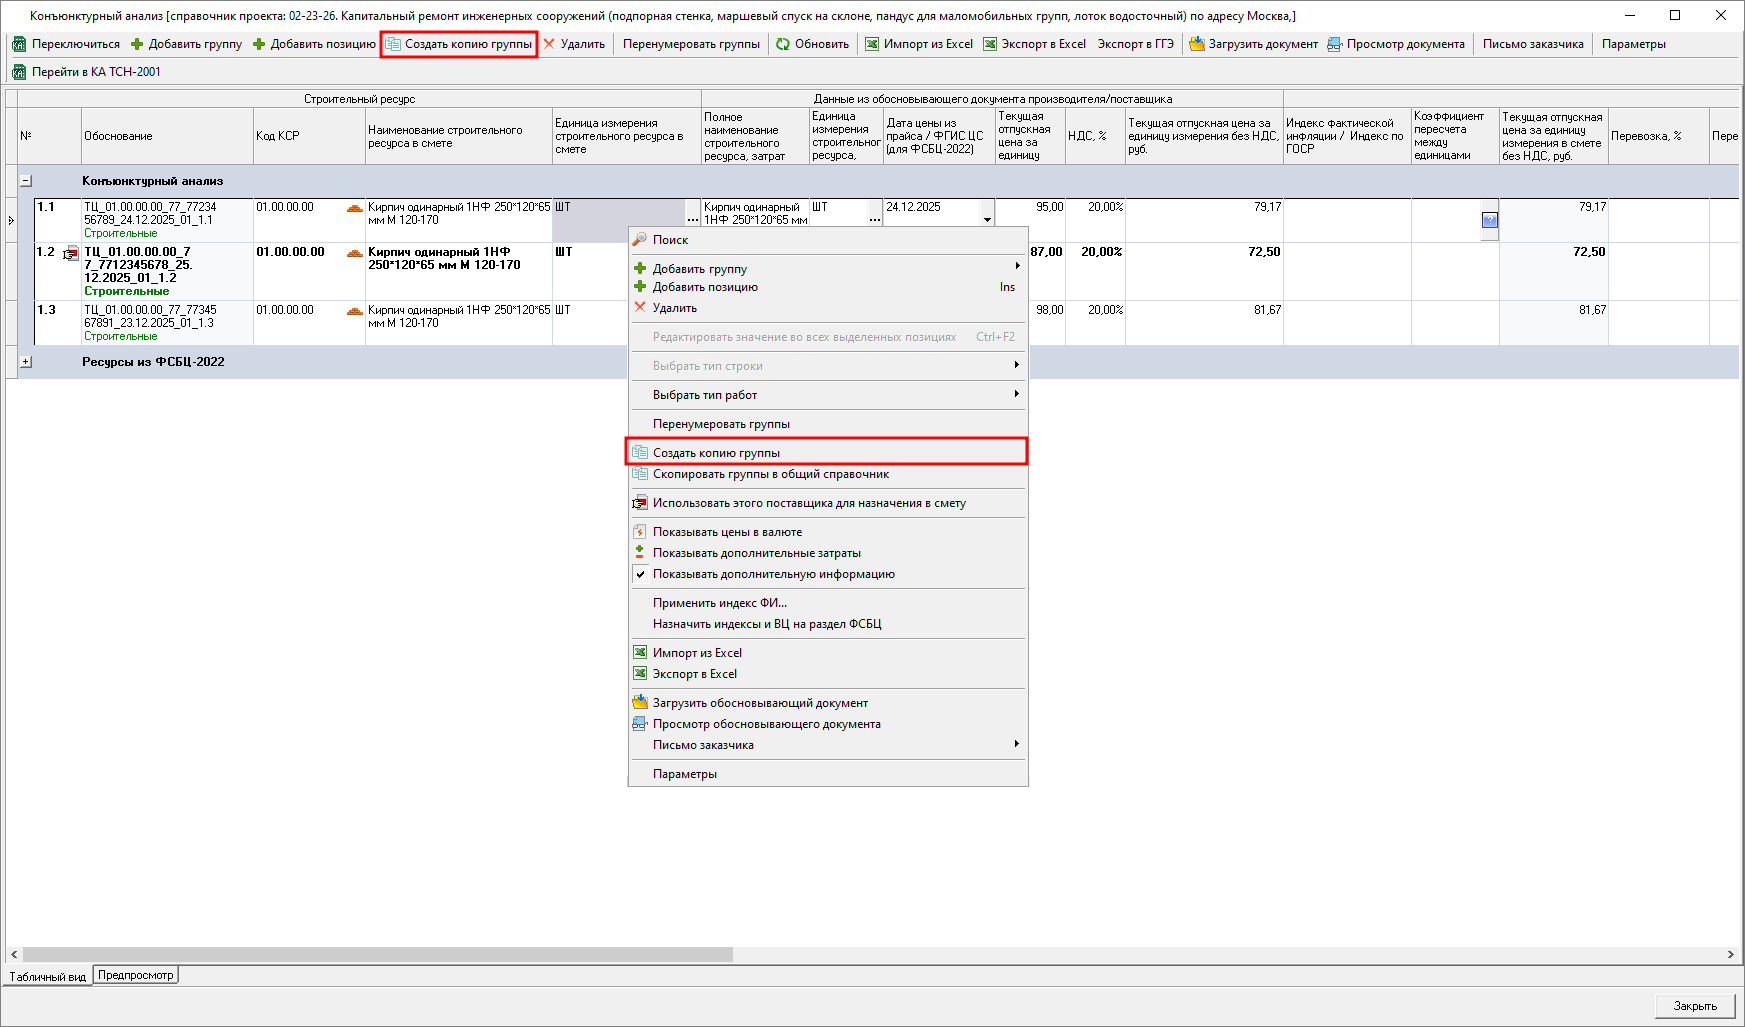Click the 'Экспорт в Excel' toolbar icon
The width and height of the screenshot is (1745, 1027).
pos(990,44)
